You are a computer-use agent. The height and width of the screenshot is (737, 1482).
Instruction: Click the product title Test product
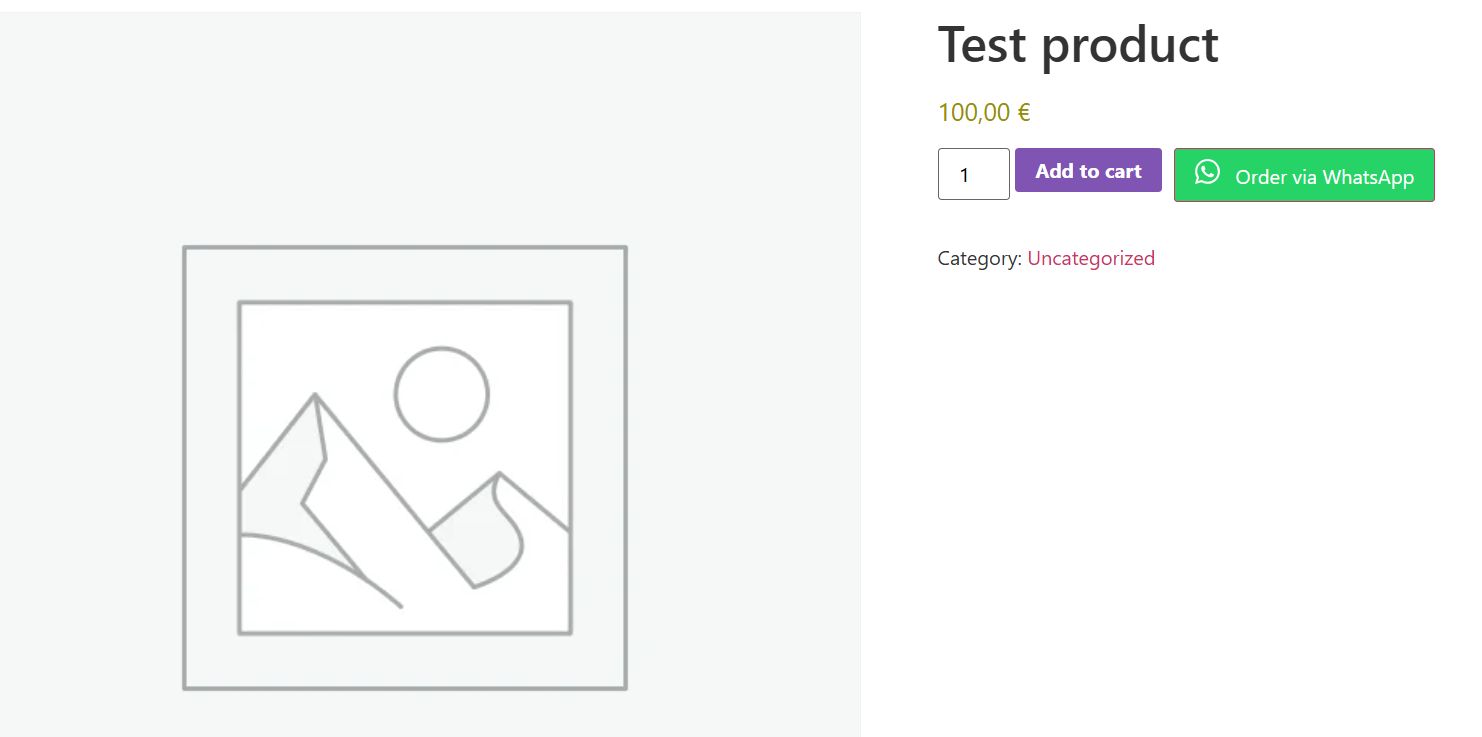click(1077, 45)
